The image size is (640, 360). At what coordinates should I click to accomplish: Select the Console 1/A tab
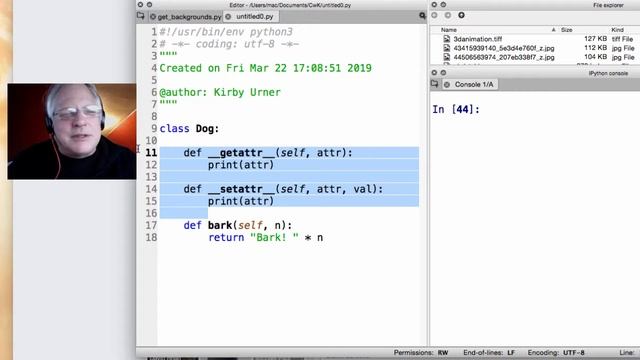click(x=473, y=84)
